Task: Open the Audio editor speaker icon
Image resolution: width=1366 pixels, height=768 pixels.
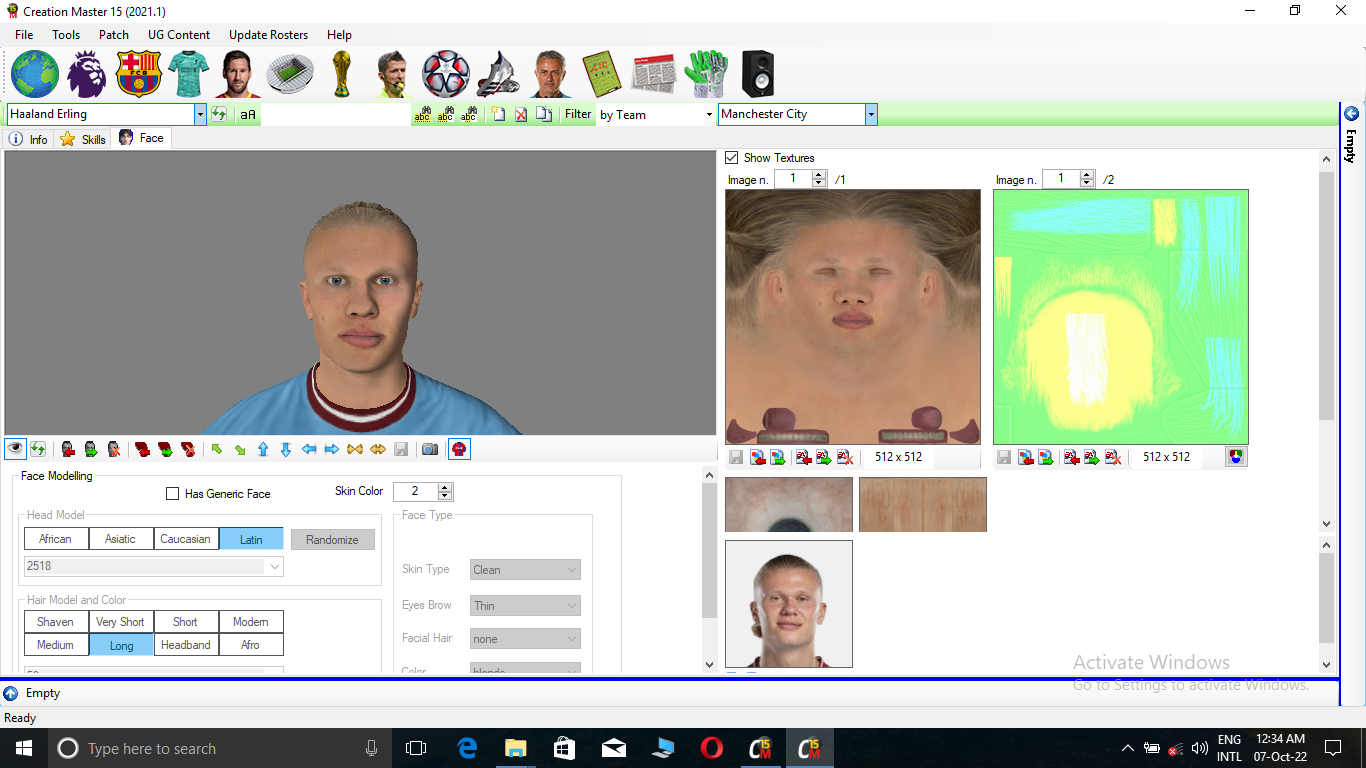Action: click(757, 74)
